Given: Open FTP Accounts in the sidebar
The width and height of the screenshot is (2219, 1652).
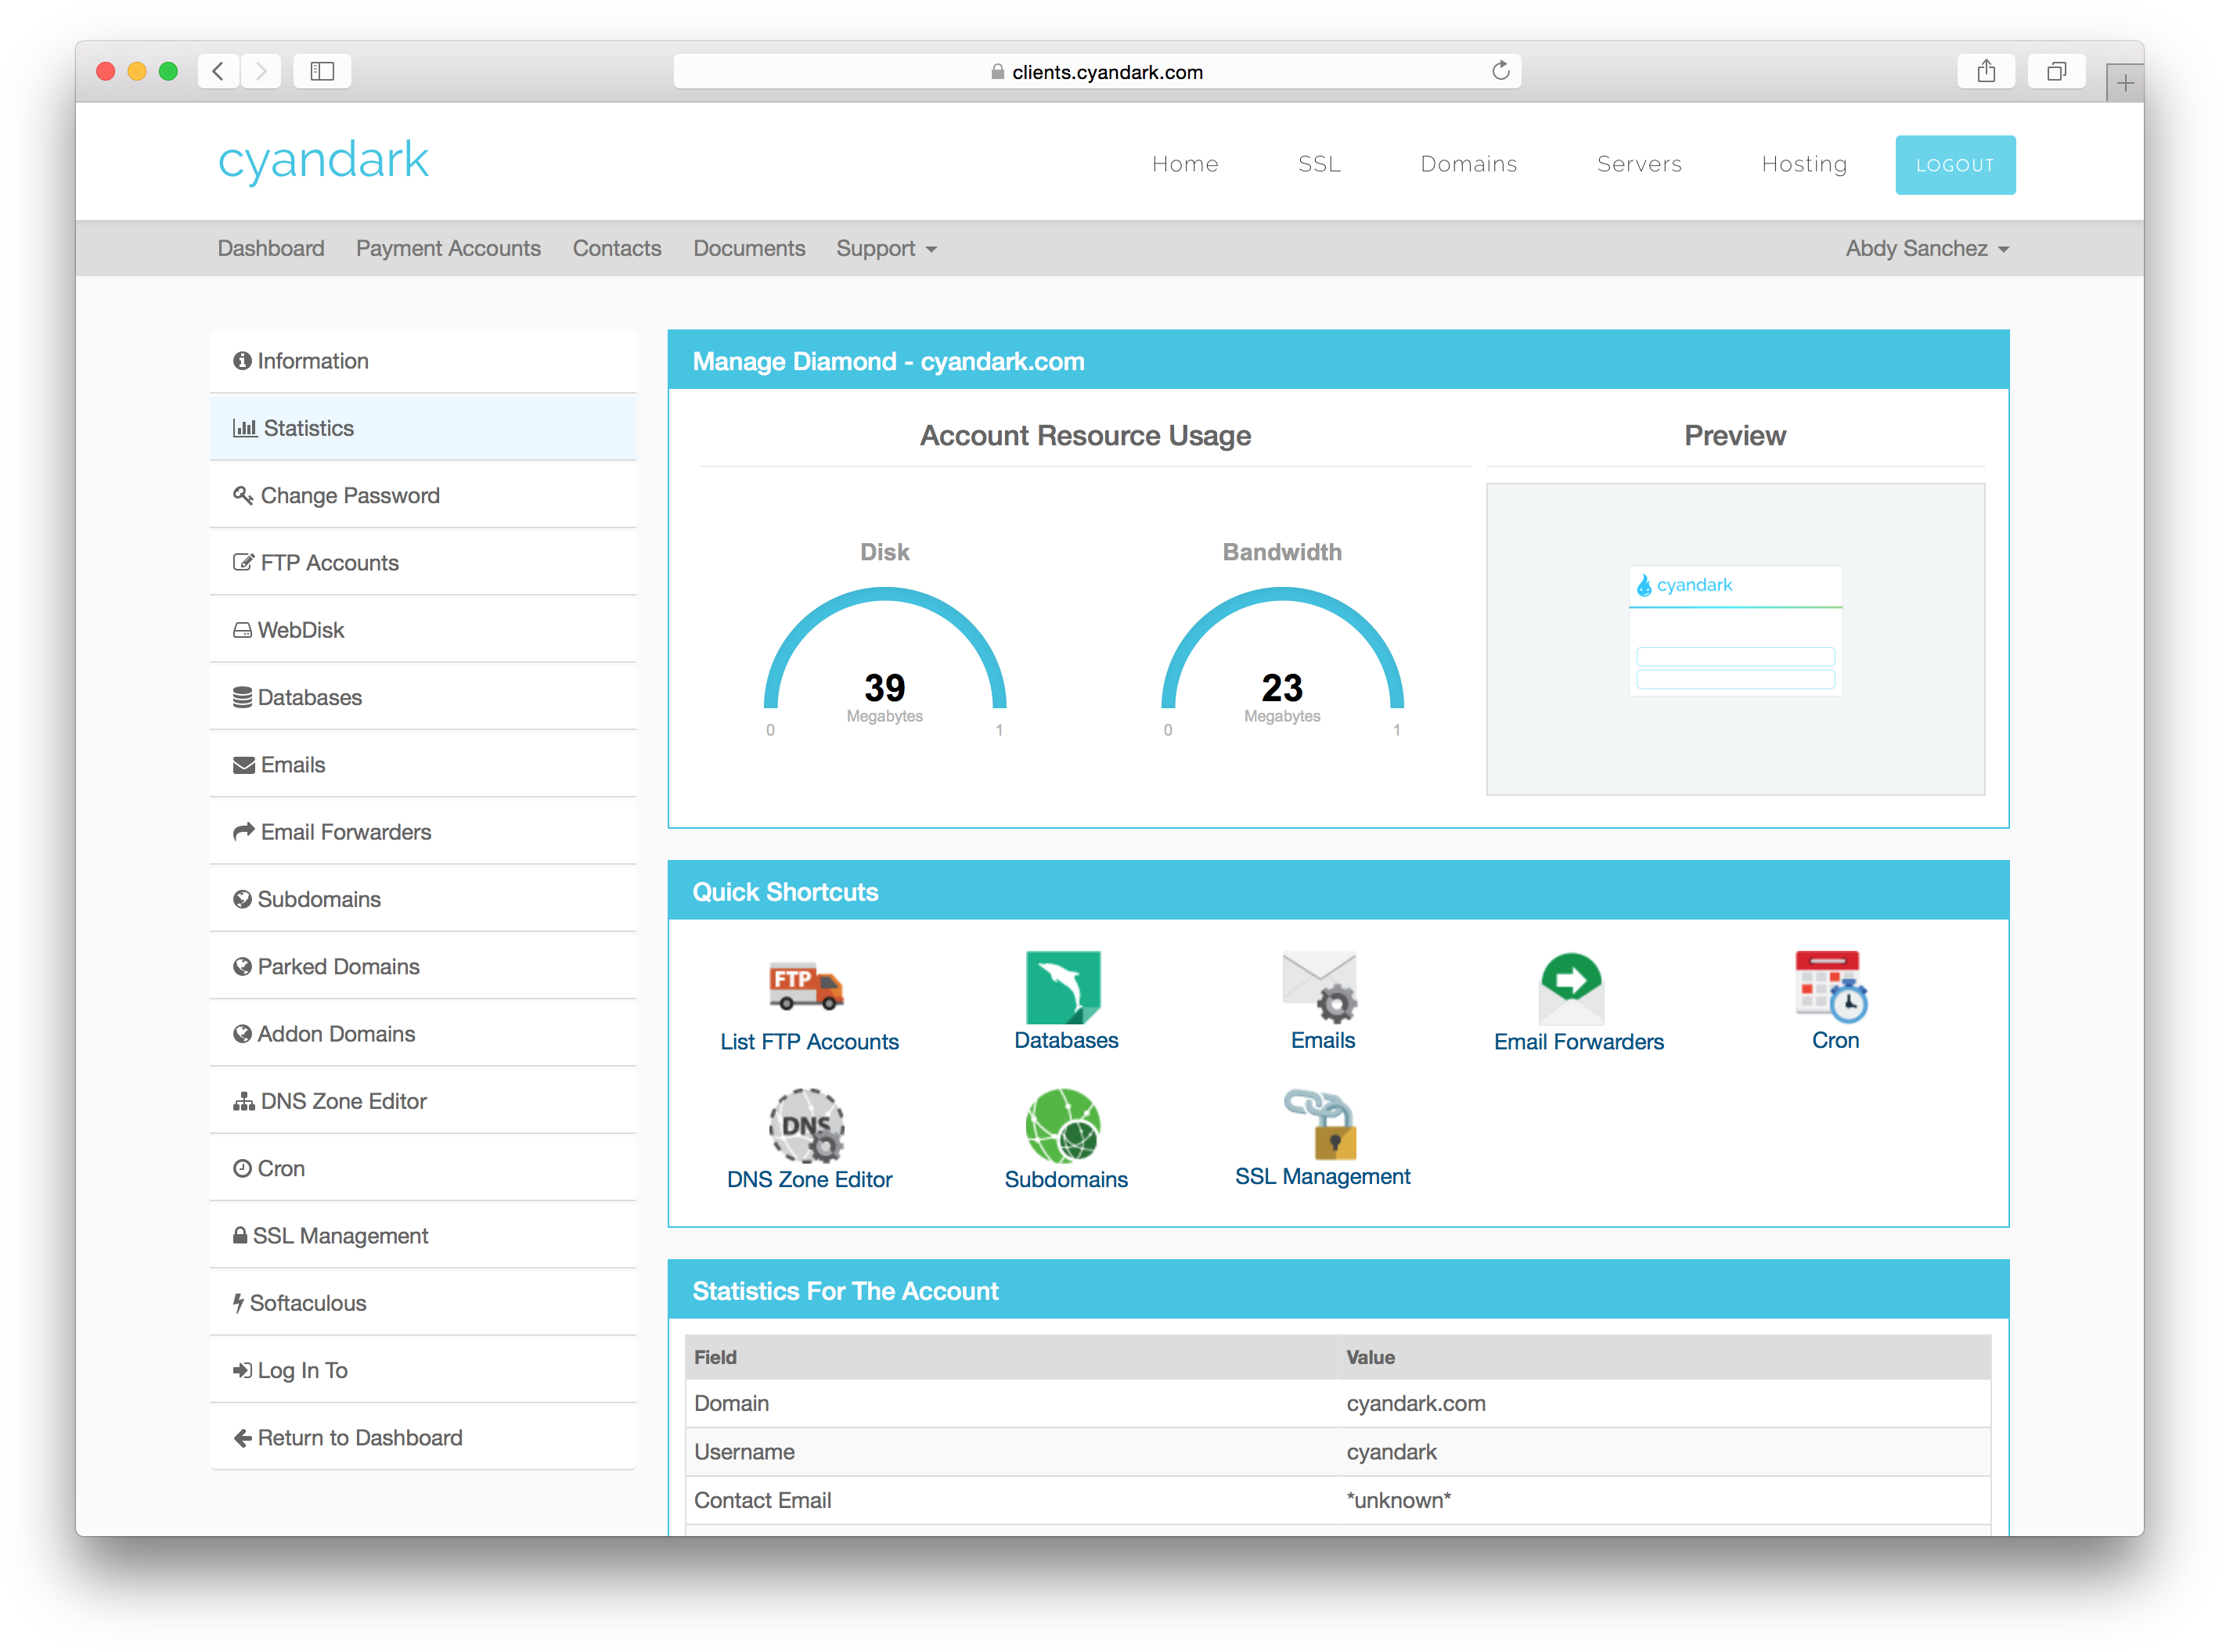Looking at the screenshot, I should coord(423,563).
